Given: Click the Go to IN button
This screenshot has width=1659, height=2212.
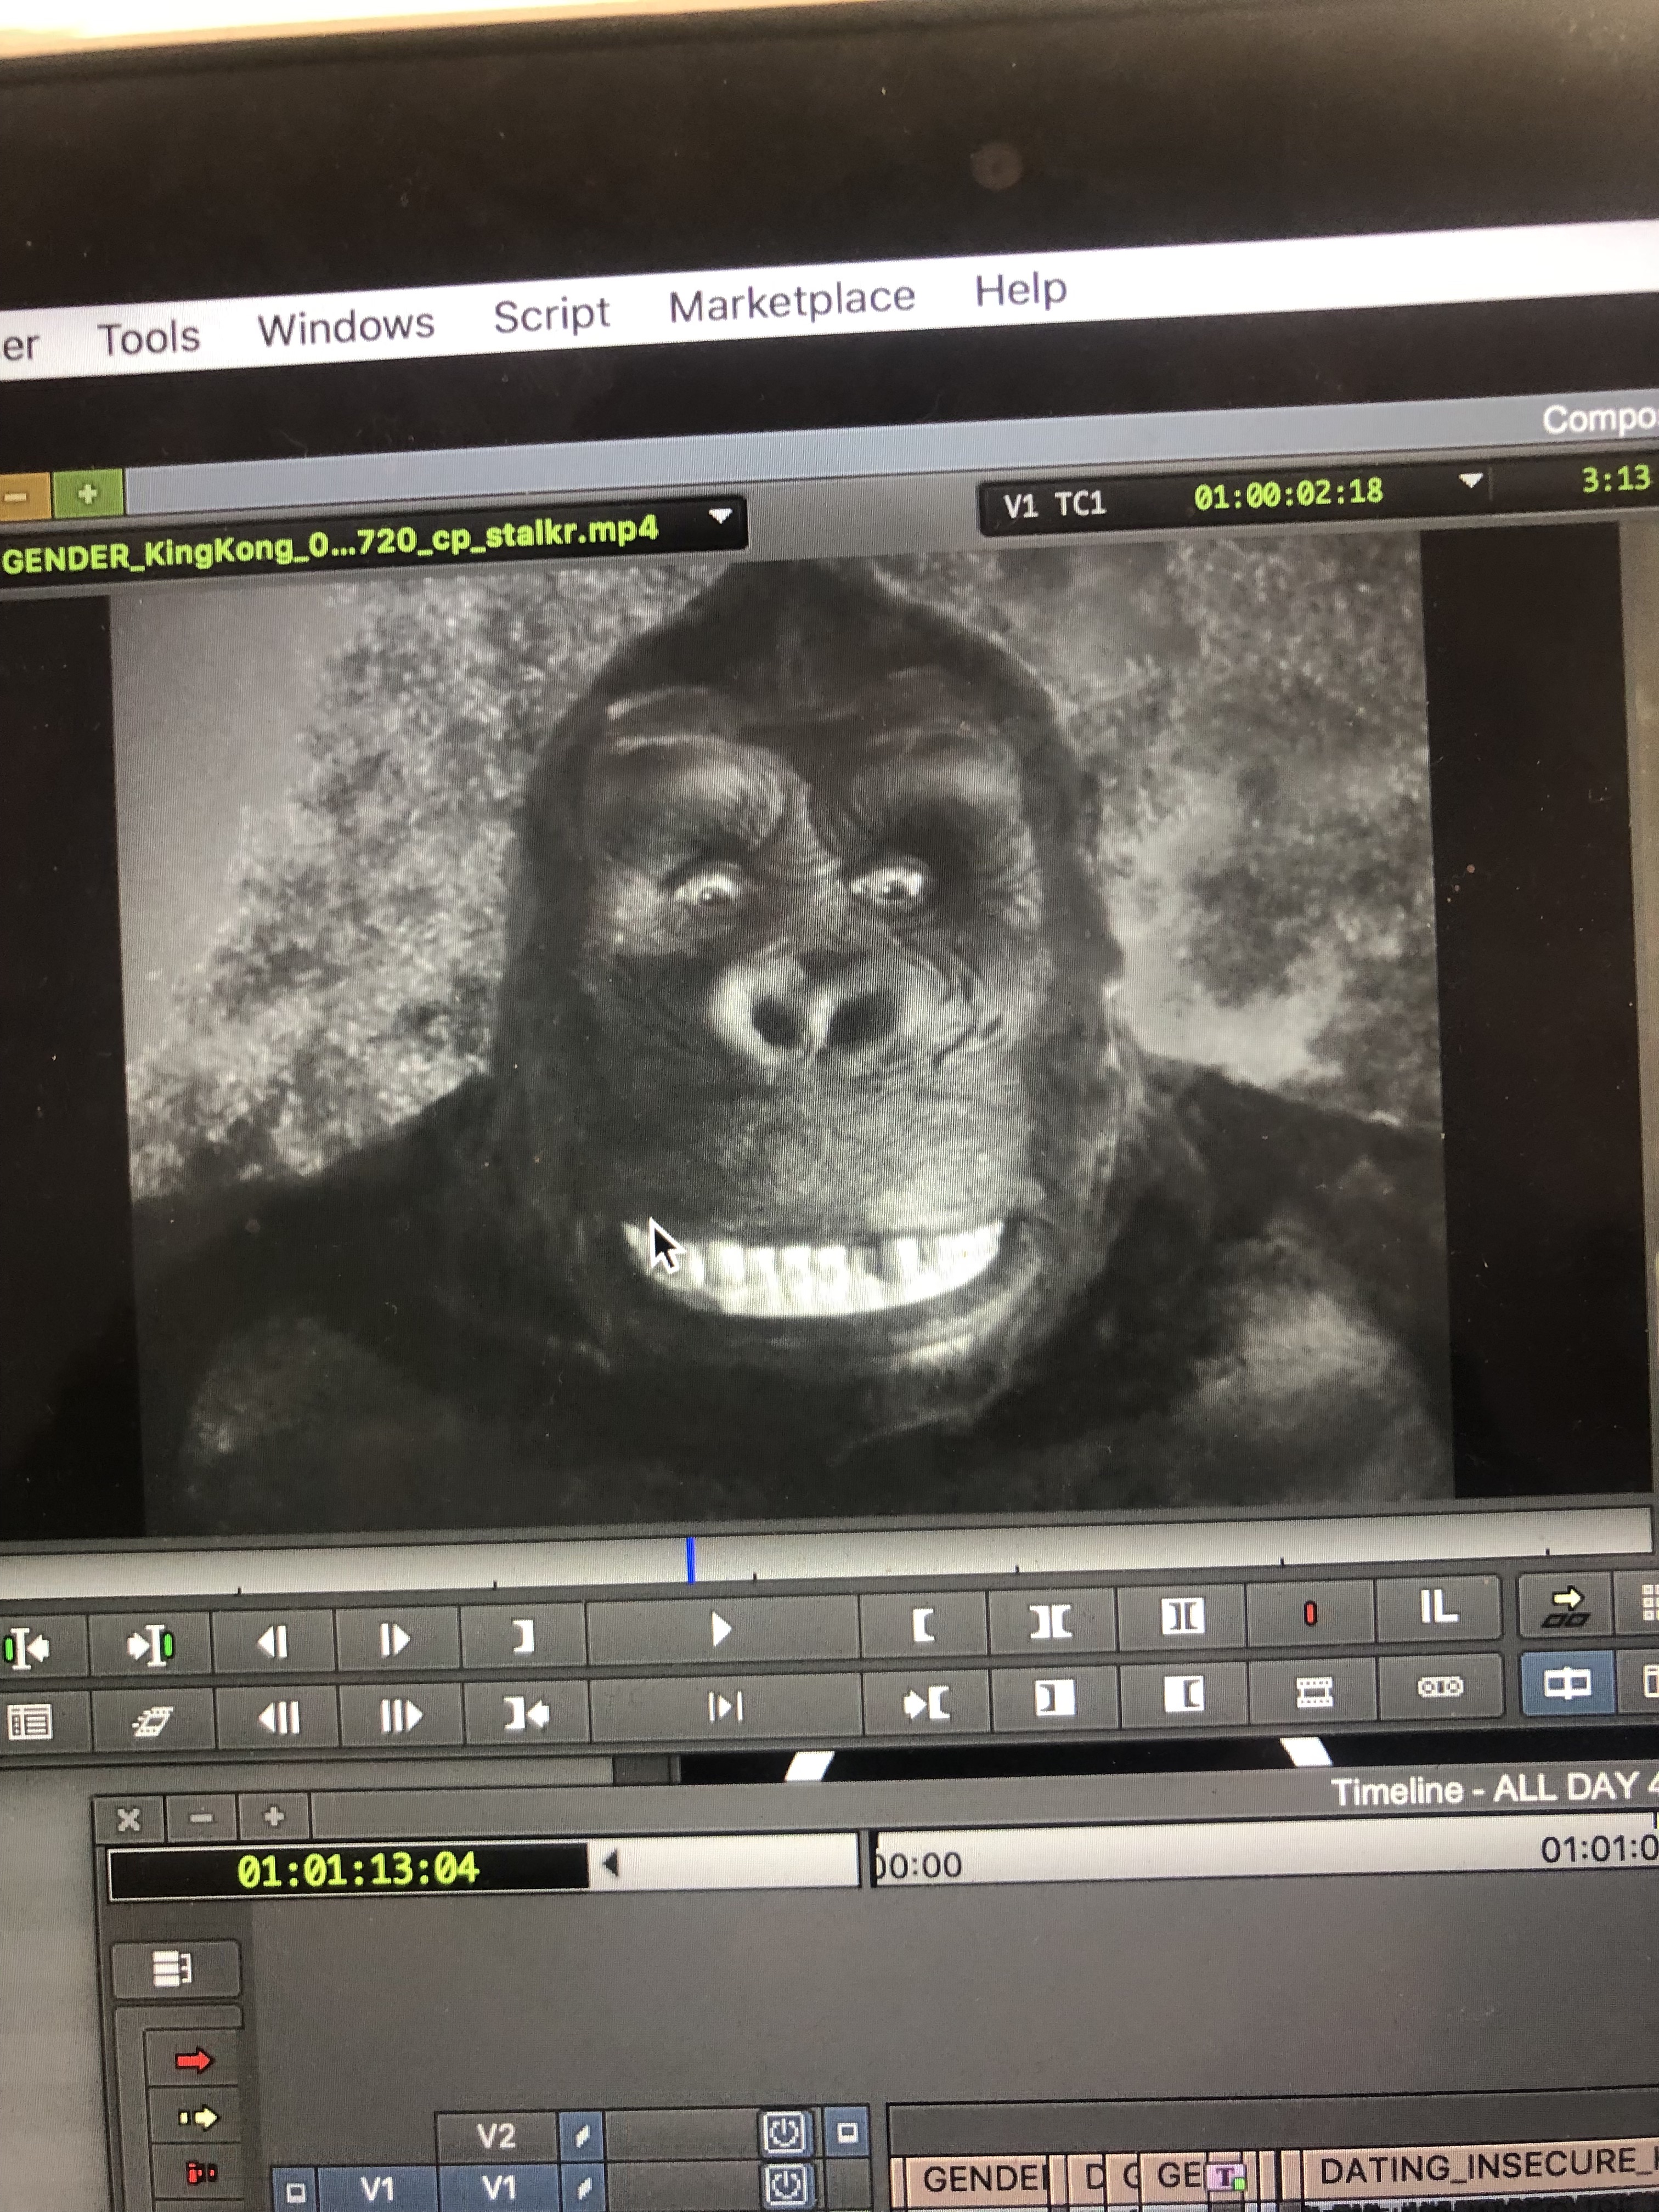Looking at the screenshot, I should [x=926, y=1703].
